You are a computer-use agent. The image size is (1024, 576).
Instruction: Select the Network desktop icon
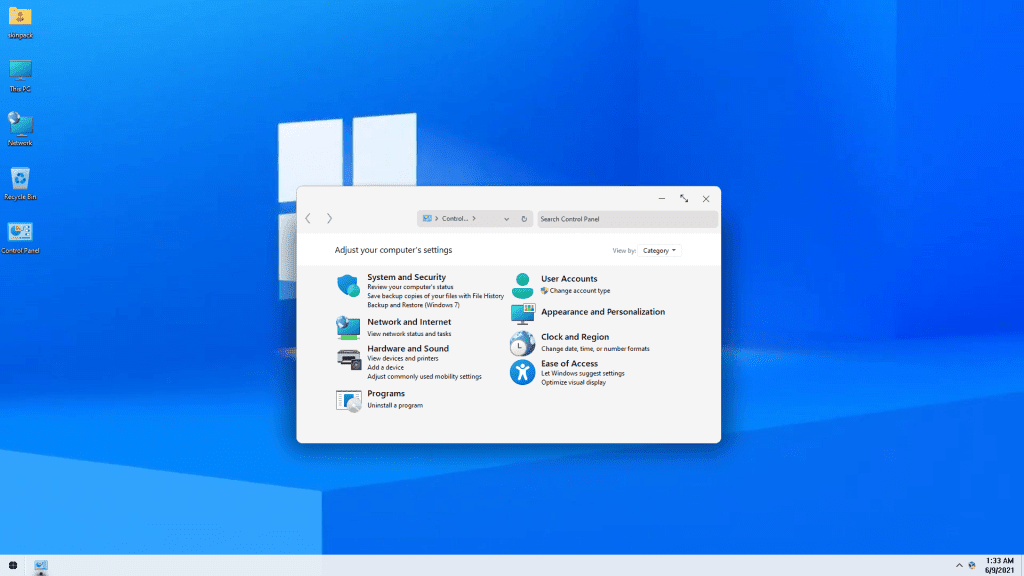20,129
